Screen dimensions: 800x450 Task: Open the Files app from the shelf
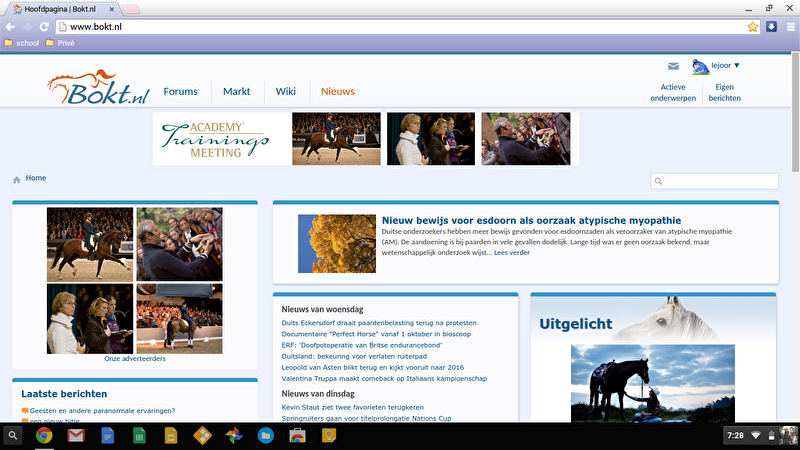(266, 436)
